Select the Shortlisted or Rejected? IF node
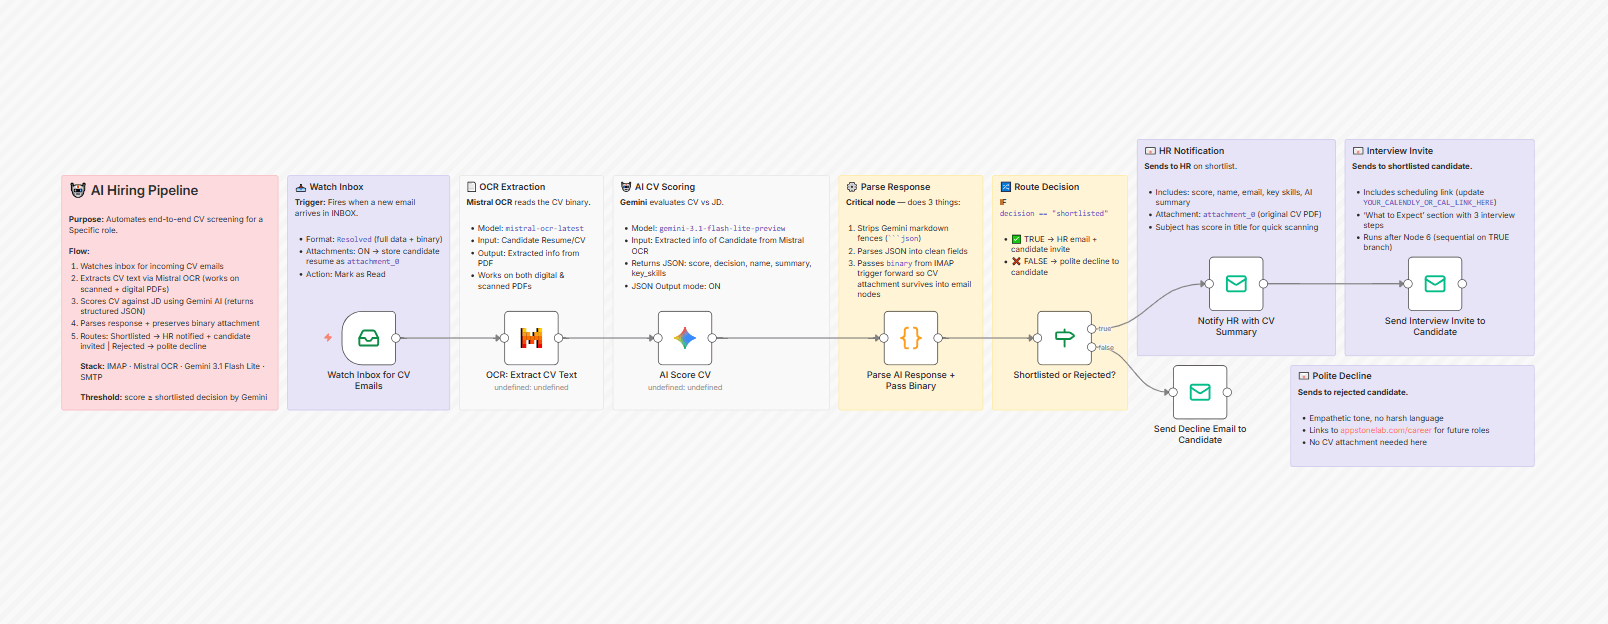1608x624 pixels. tap(1064, 338)
